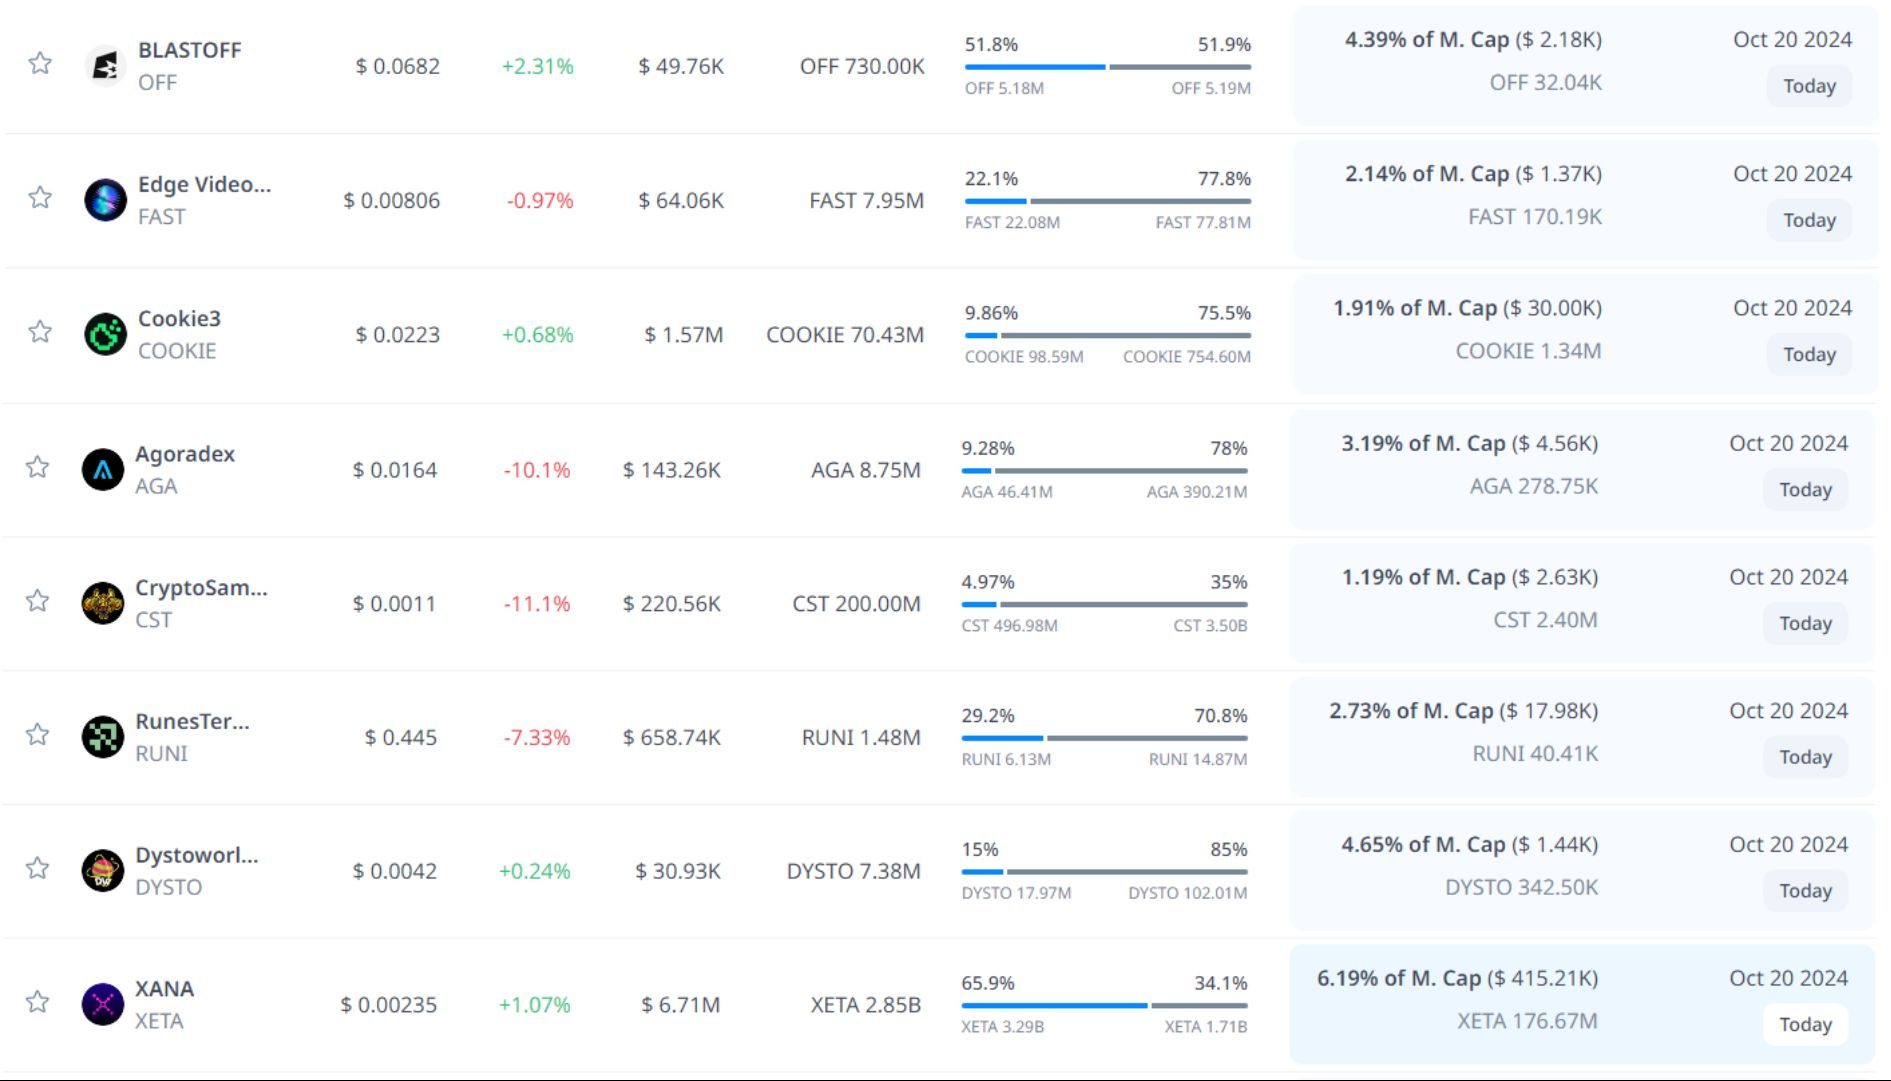Click the BLASTOFF token logo icon

pos(104,66)
